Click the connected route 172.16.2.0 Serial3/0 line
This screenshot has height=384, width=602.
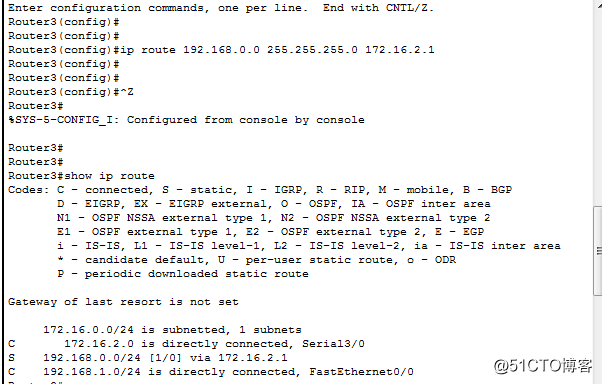(x=186, y=344)
